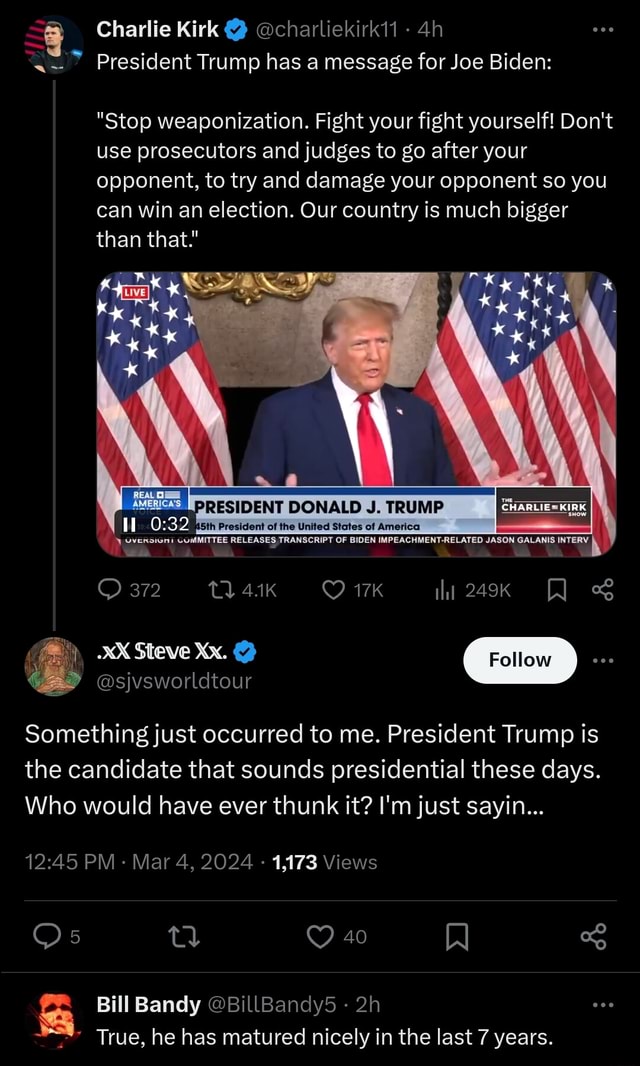The width and height of the screenshot is (640, 1066).
Task: Click the Follow button for Steve
Action: (519, 660)
